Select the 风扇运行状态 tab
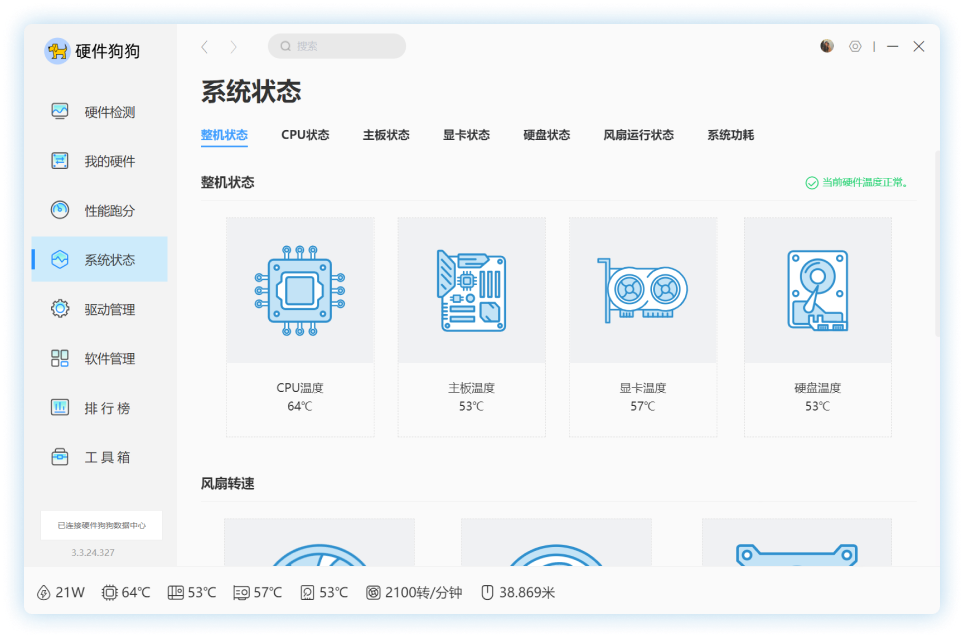The image size is (964, 638). (638, 135)
